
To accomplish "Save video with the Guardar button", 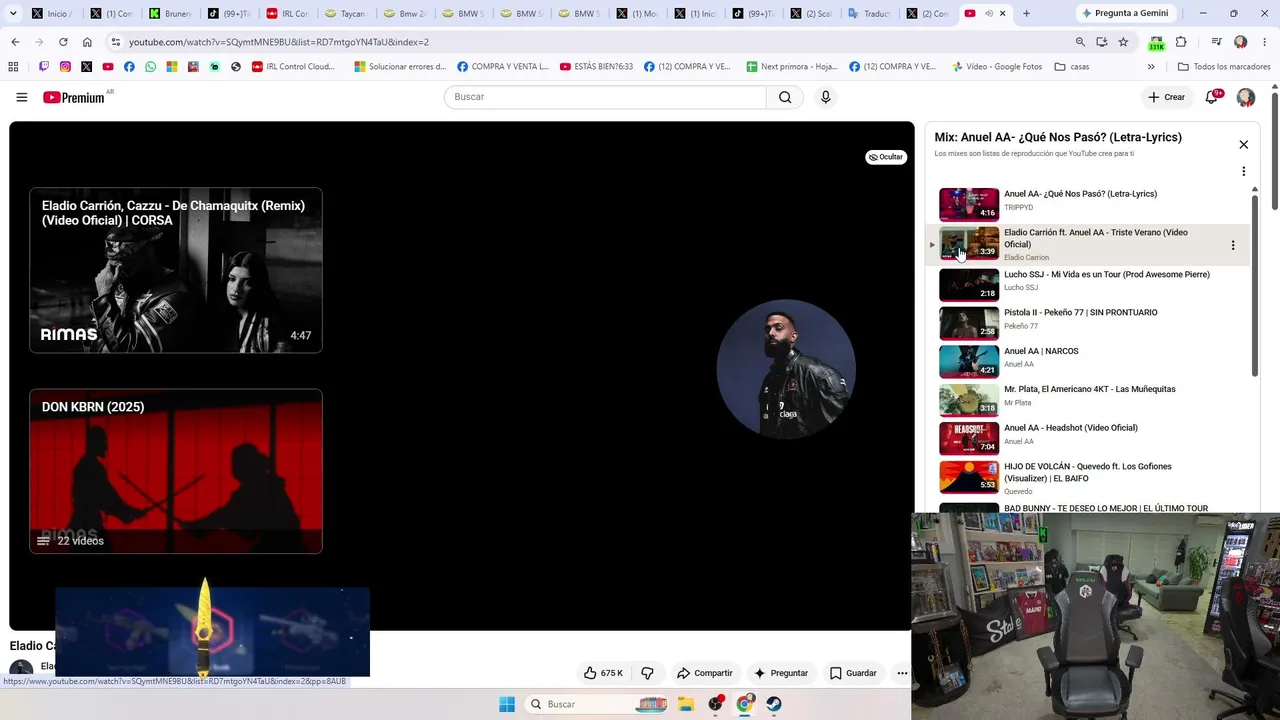I will (853, 673).
